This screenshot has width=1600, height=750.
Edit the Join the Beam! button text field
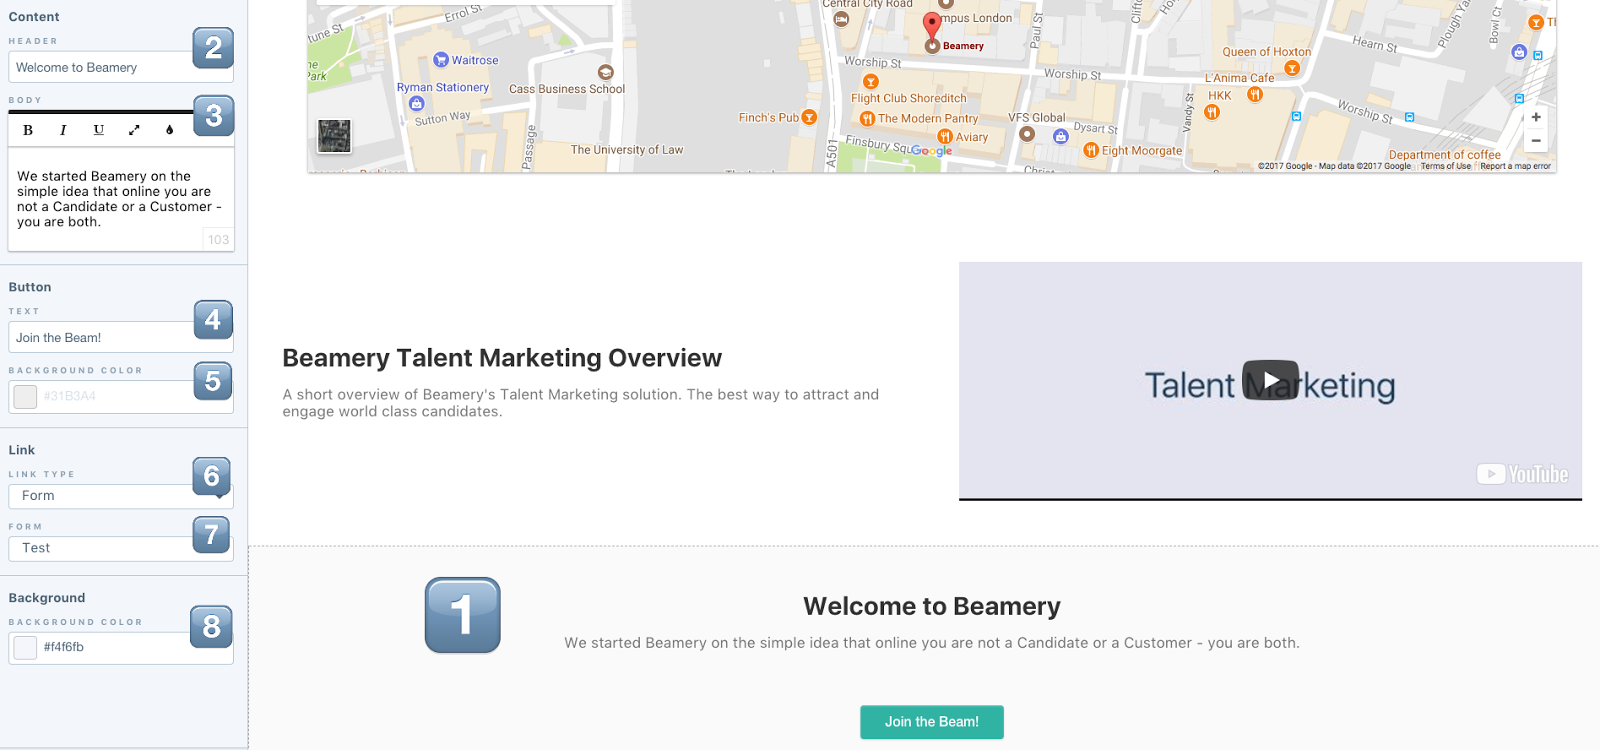[121, 337]
